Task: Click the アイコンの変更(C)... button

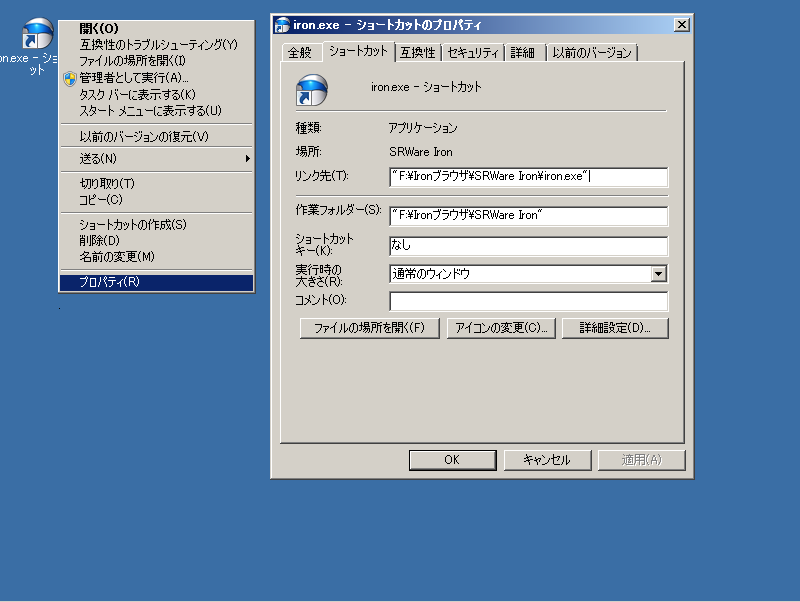Action: [501, 328]
